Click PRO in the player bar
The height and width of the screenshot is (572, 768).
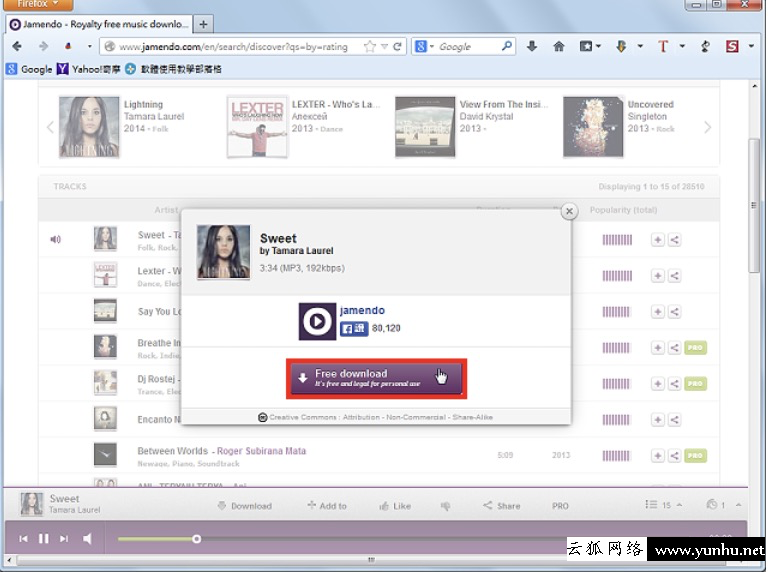pos(560,506)
